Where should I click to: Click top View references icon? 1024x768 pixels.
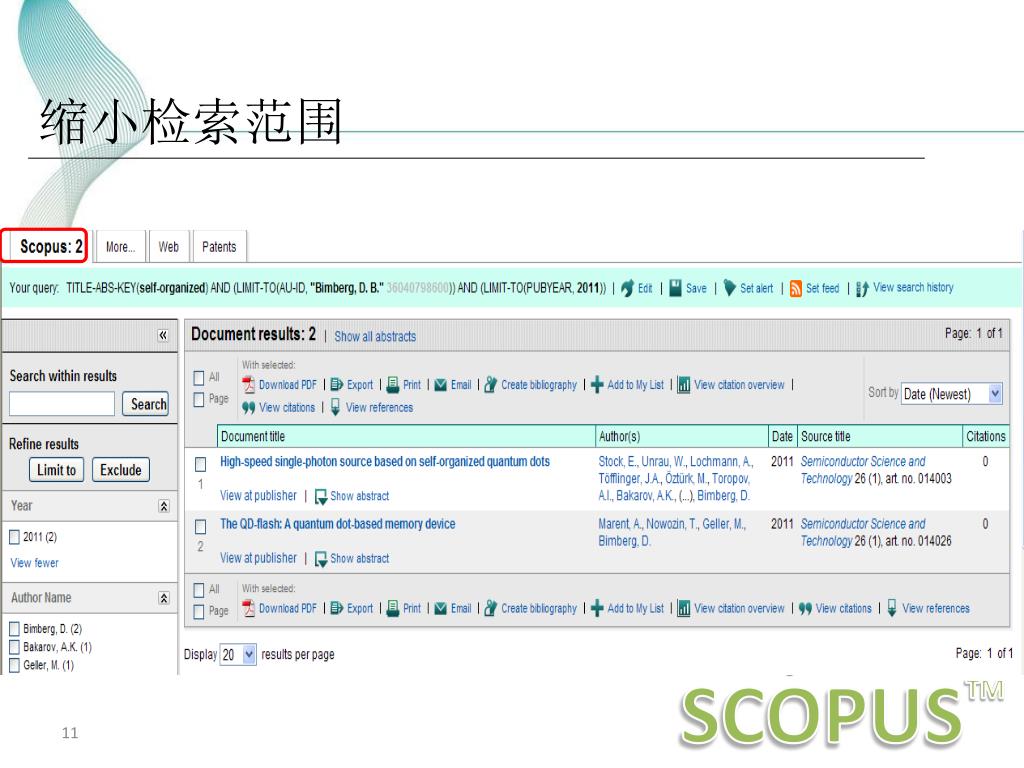tap(335, 408)
